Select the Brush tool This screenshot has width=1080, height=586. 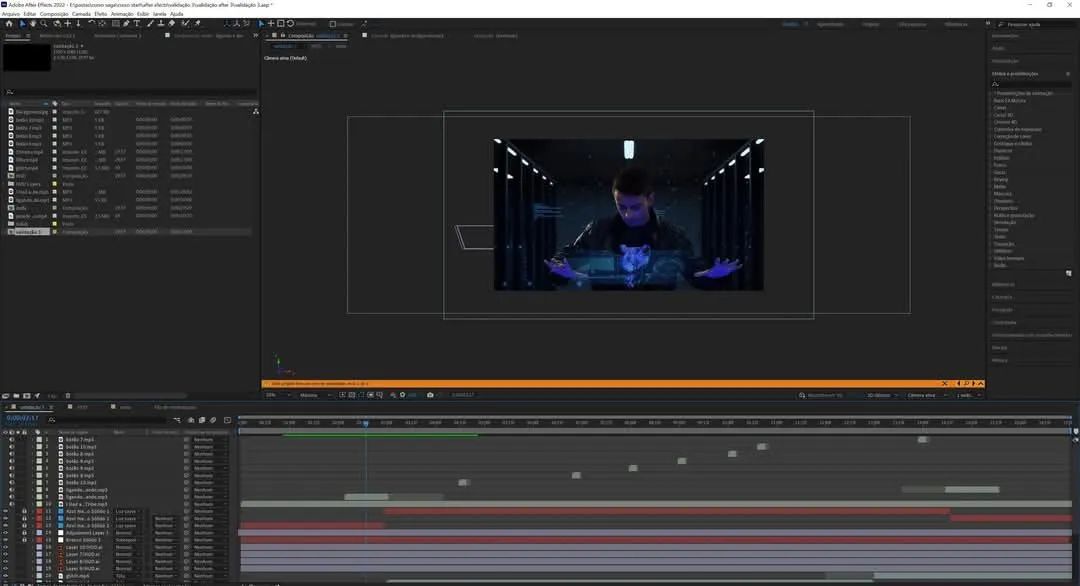[x=149, y=23]
